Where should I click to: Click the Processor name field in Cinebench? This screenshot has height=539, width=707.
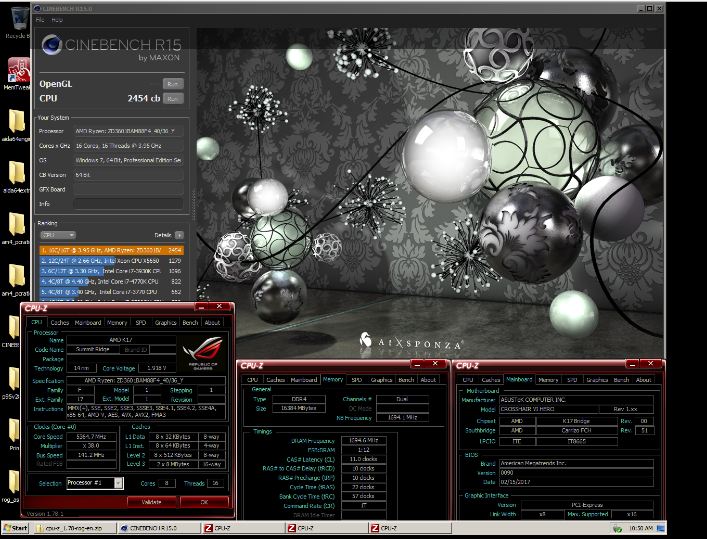(x=129, y=131)
